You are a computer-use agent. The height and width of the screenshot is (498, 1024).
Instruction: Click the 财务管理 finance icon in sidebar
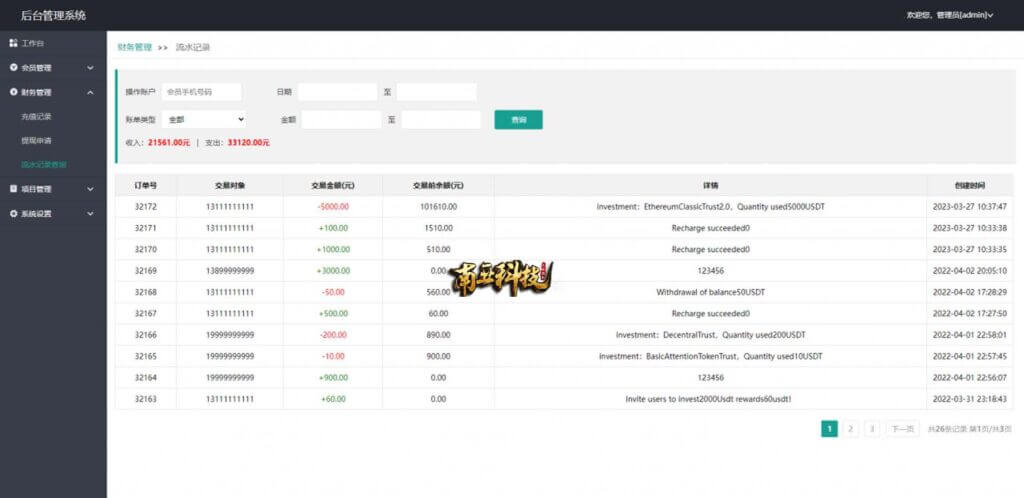(13, 92)
